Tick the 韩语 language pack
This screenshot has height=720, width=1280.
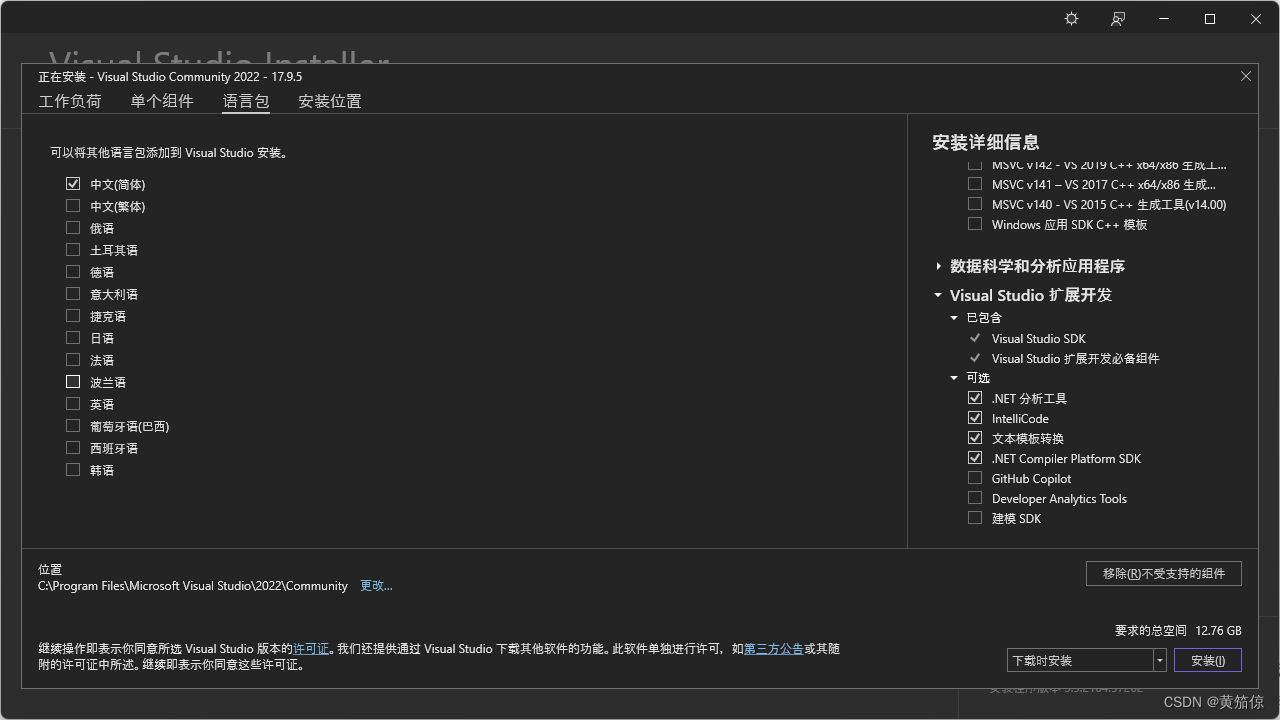[73, 470]
